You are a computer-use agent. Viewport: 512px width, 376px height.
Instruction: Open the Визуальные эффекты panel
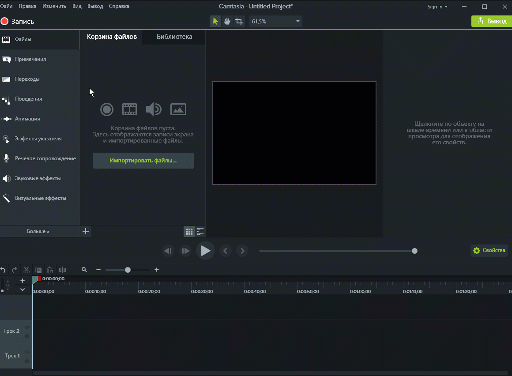(x=40, y=198)
